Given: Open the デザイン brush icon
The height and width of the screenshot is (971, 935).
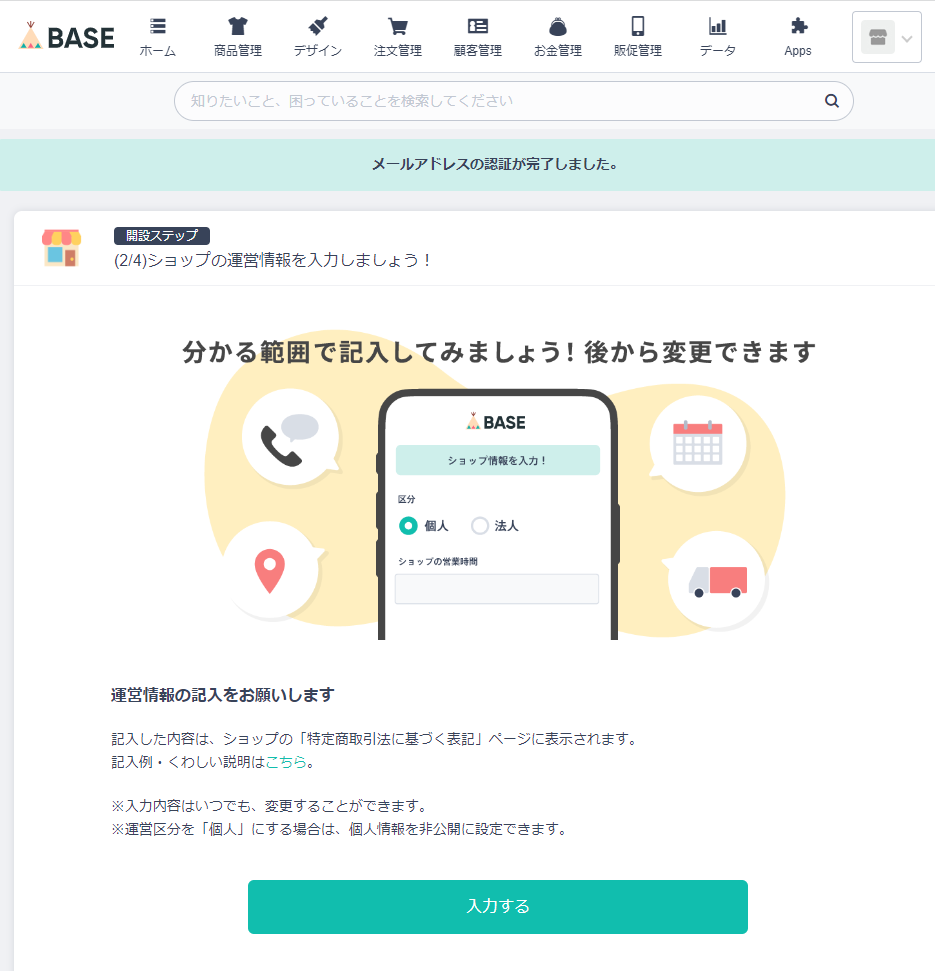Looking at the screenshot, I should [x=318, y=26].
